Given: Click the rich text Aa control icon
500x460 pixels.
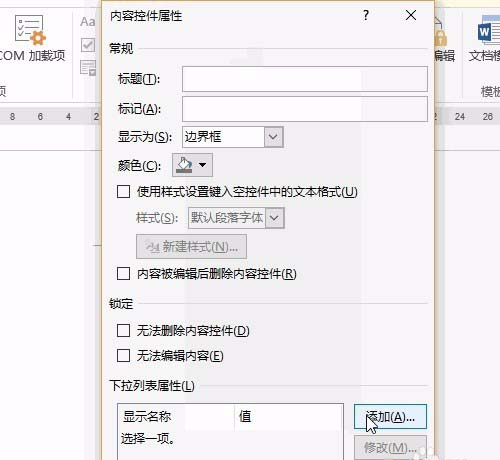Looking at the screenshot, I should 88,22.
